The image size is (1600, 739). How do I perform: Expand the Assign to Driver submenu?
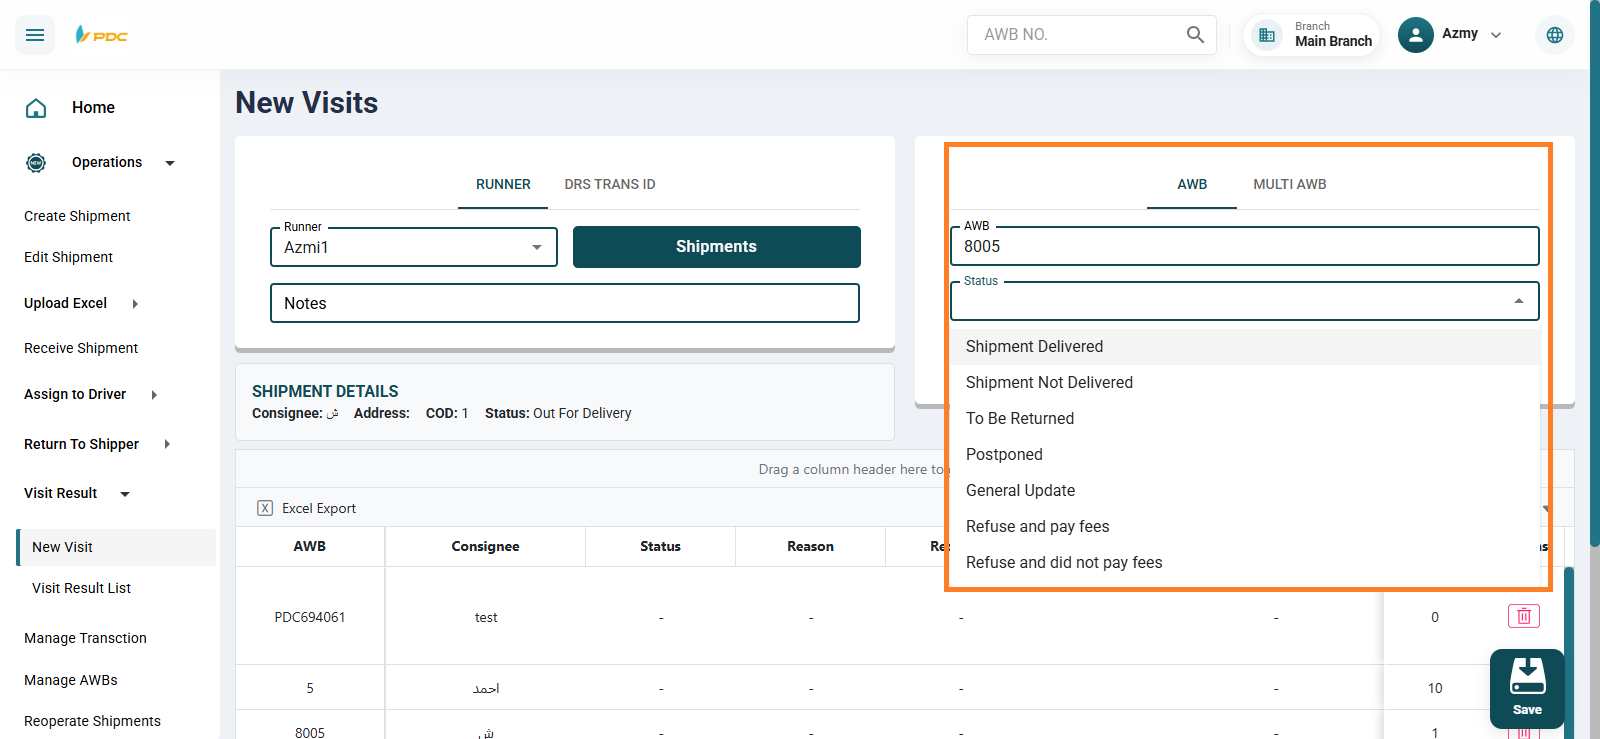click(x=154, y=395)
